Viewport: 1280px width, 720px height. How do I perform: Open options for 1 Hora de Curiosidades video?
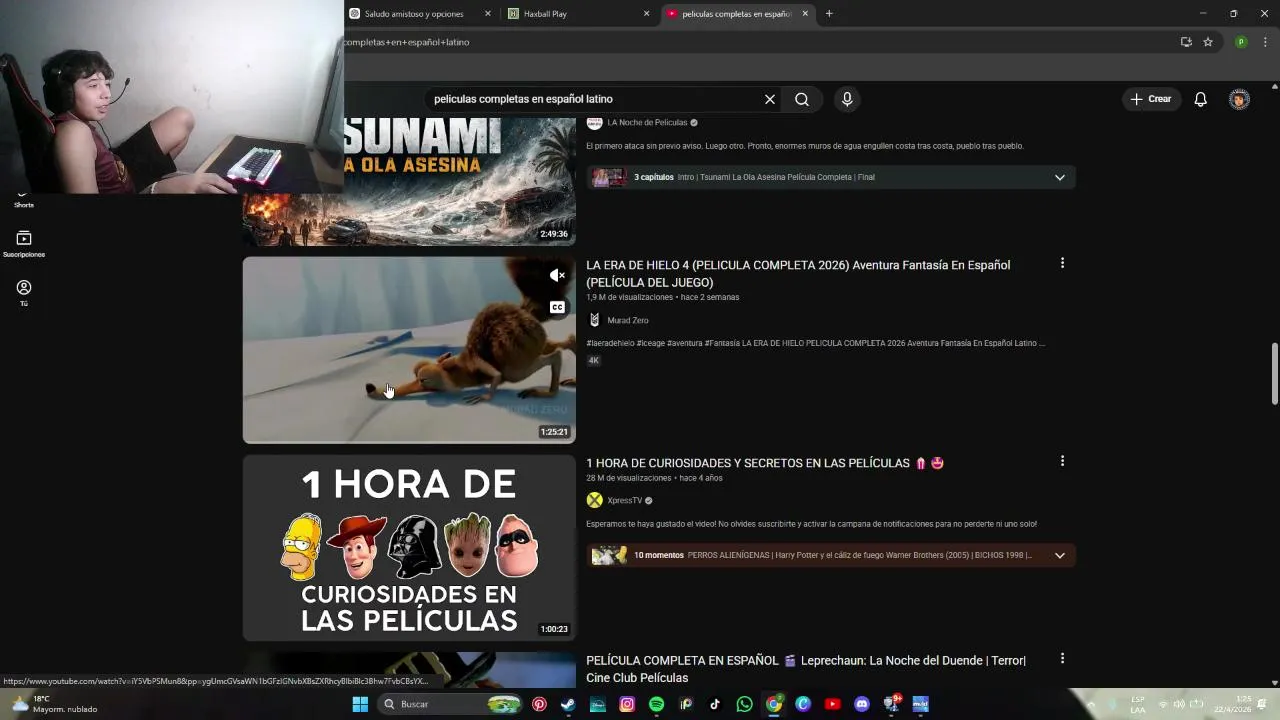click(1062, 461)
